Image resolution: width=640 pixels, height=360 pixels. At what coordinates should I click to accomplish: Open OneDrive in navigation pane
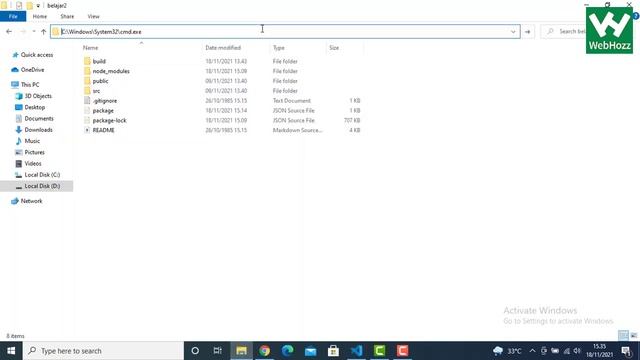tap(32, 70)
